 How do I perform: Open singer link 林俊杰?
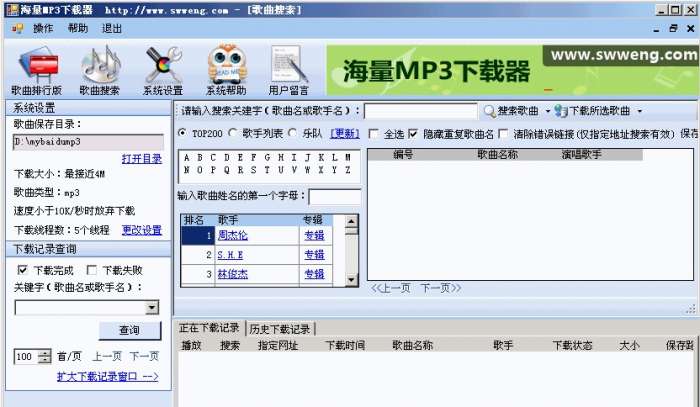tap(233, 274)
